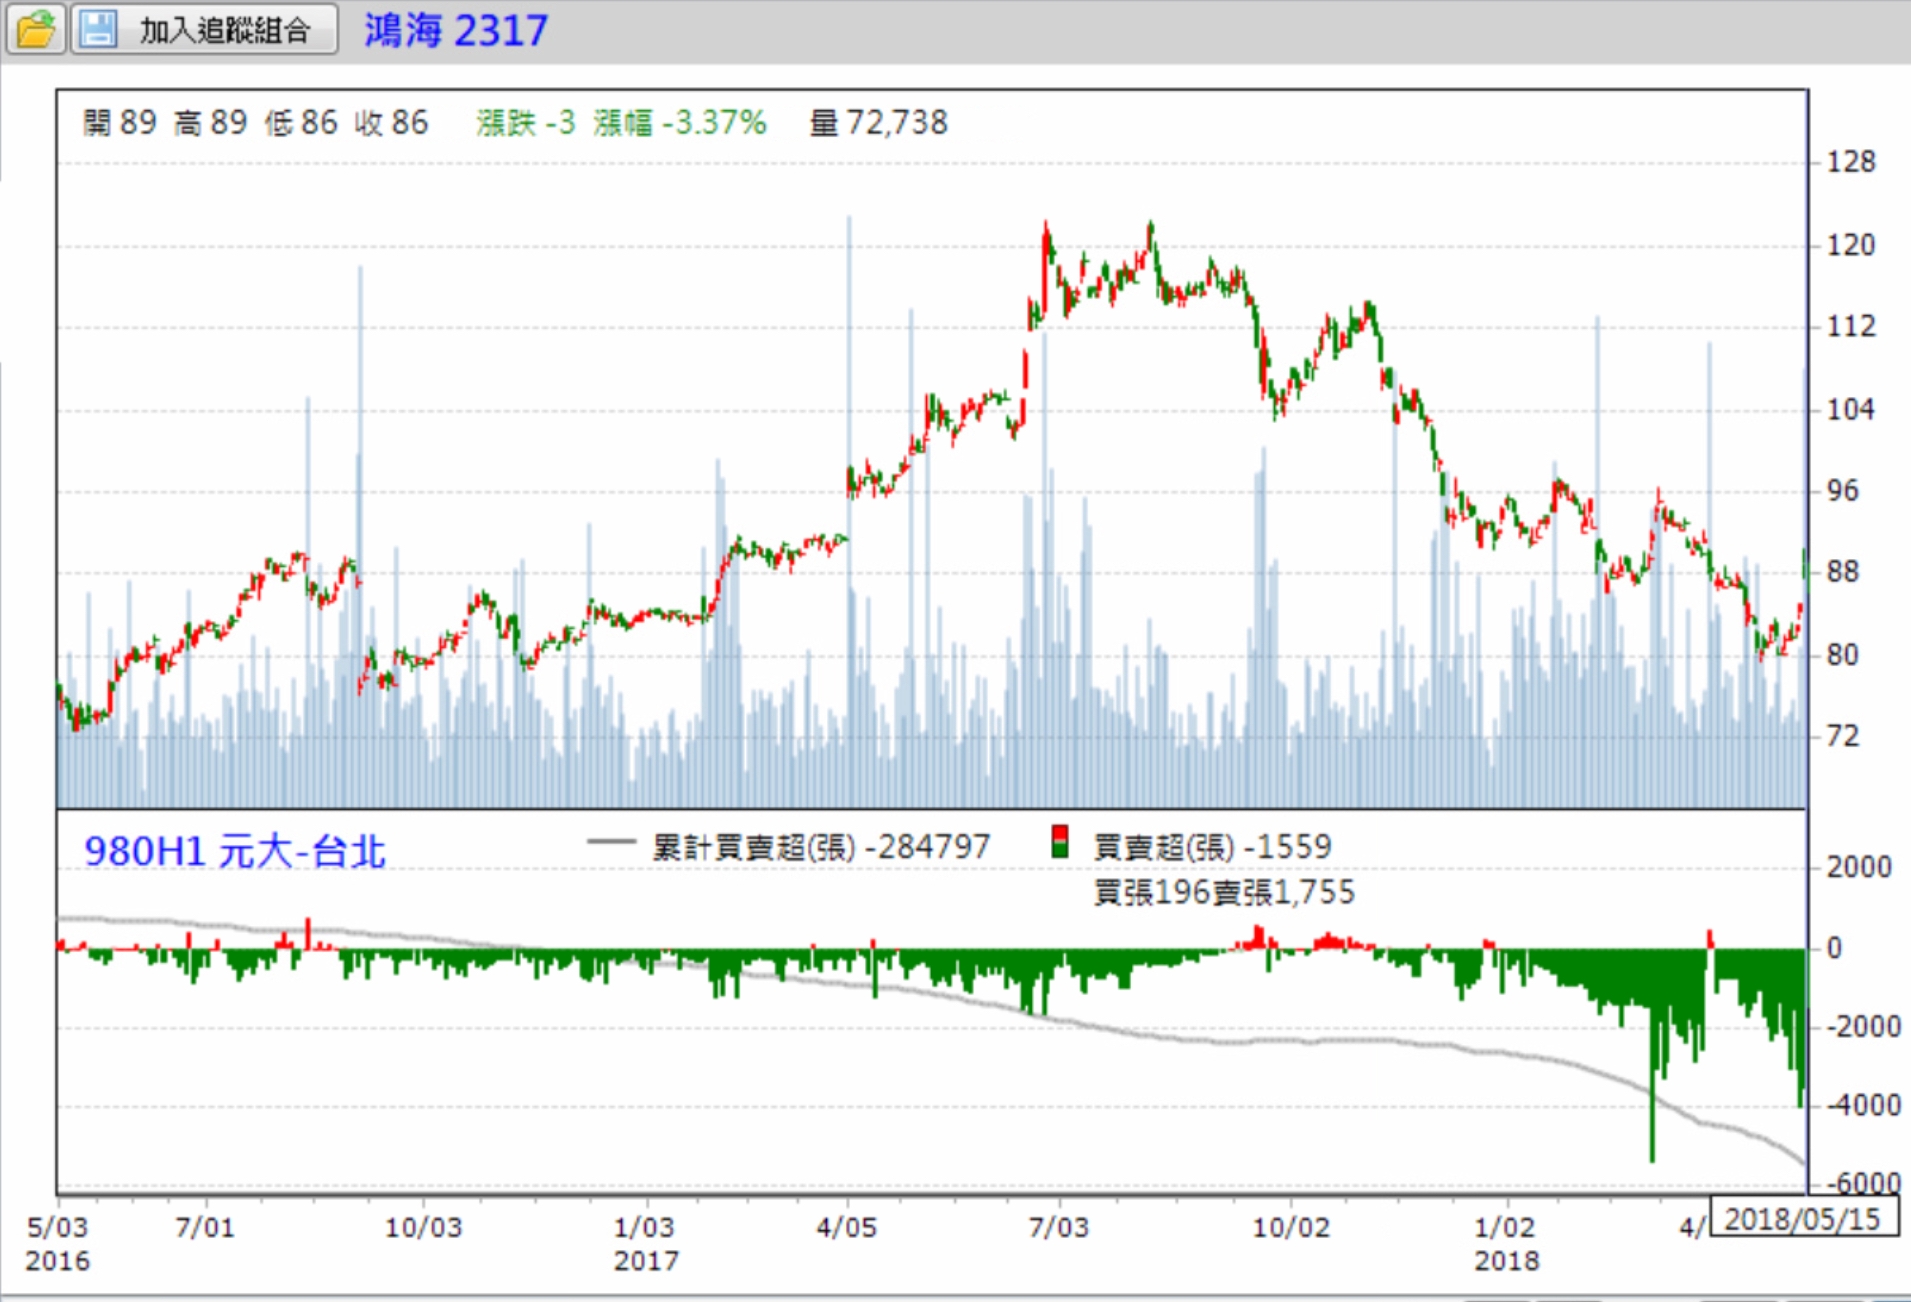This screenshot has height=1302, width=1911.
Task: Click the 低 86 low price value
Action: [x=301, y=122]
